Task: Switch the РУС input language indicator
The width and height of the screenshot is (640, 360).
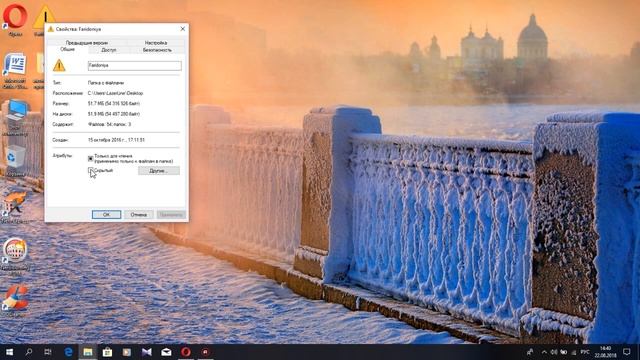Action: pos(584,351)
